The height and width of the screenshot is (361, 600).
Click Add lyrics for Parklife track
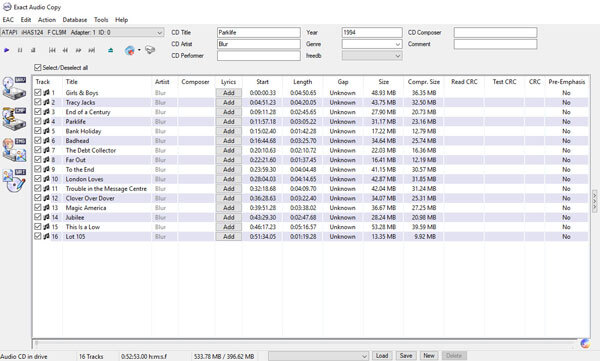(x=228, y=121)
